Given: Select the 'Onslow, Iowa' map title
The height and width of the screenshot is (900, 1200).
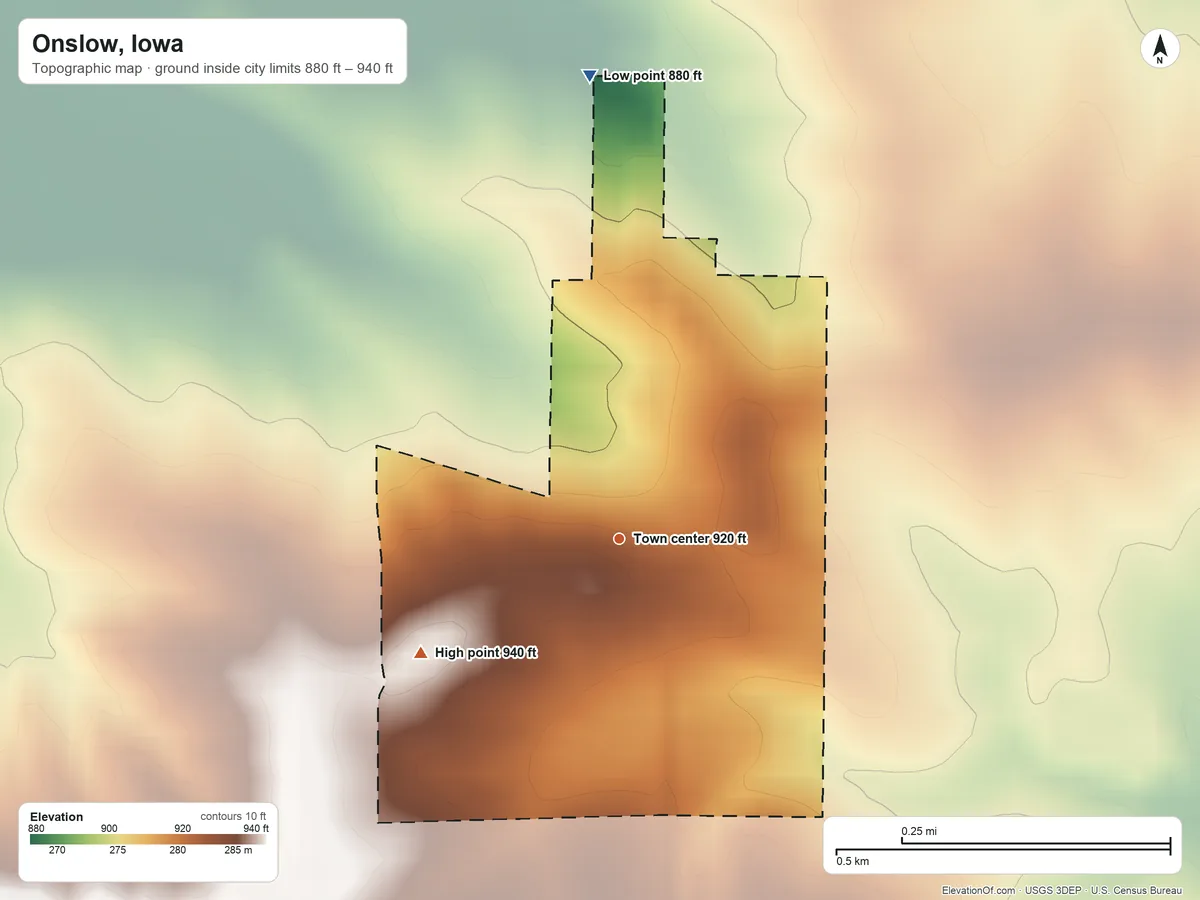Looking at the screenshot, I should click(107, 44).
